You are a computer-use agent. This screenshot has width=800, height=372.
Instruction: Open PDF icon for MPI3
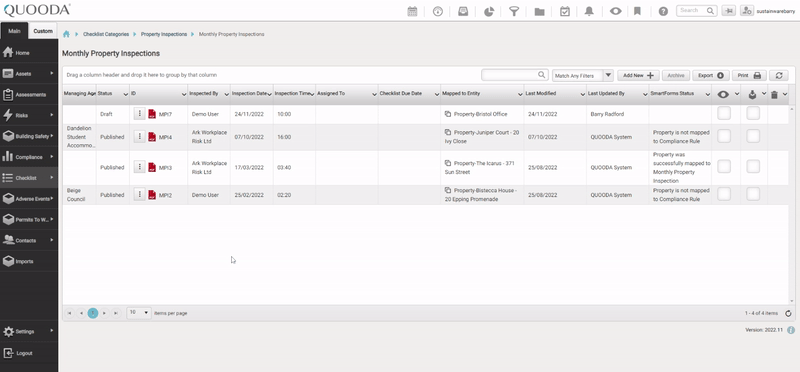click(152, 167)
